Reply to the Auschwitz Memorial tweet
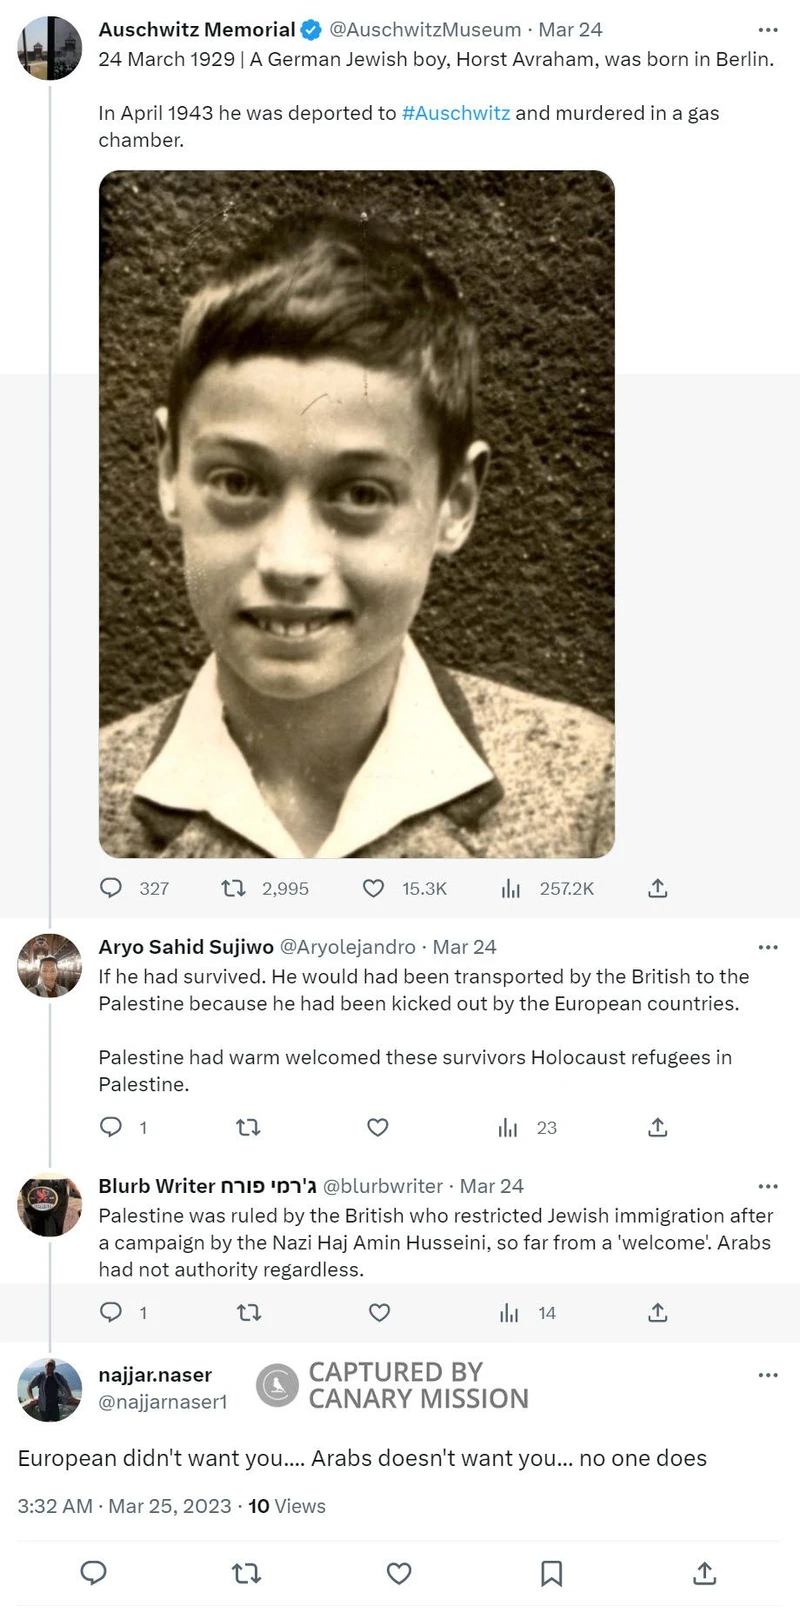 pyautogui.click(x=111, y=888)
